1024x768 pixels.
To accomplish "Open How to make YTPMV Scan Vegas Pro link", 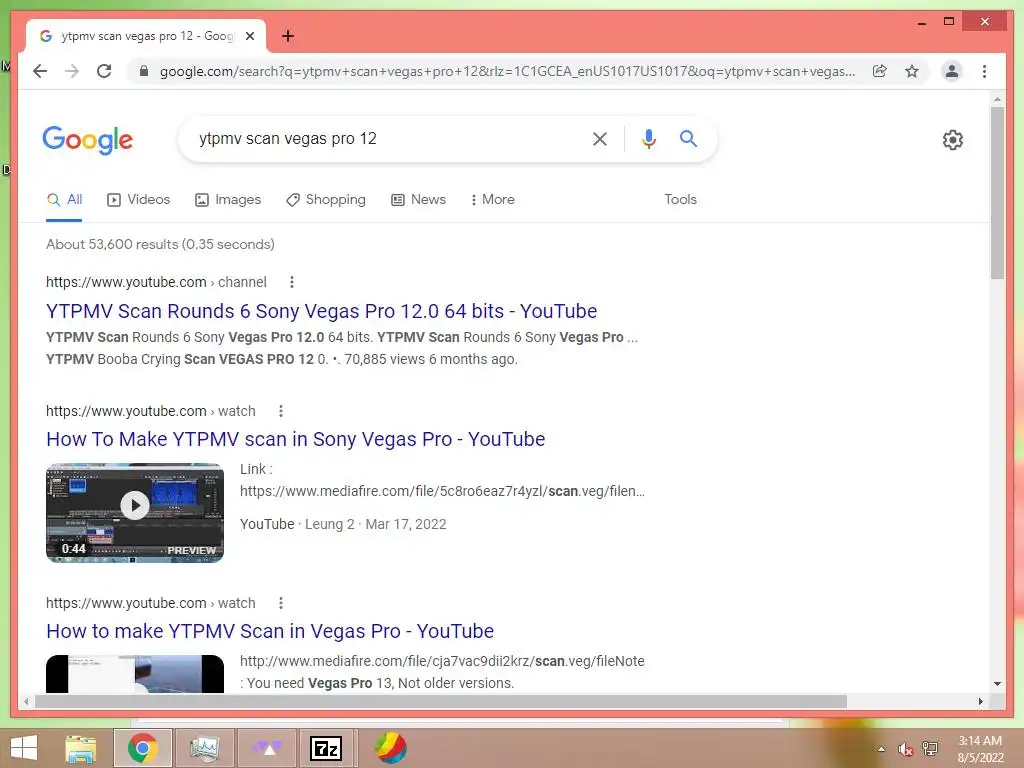I will point(270,631).
